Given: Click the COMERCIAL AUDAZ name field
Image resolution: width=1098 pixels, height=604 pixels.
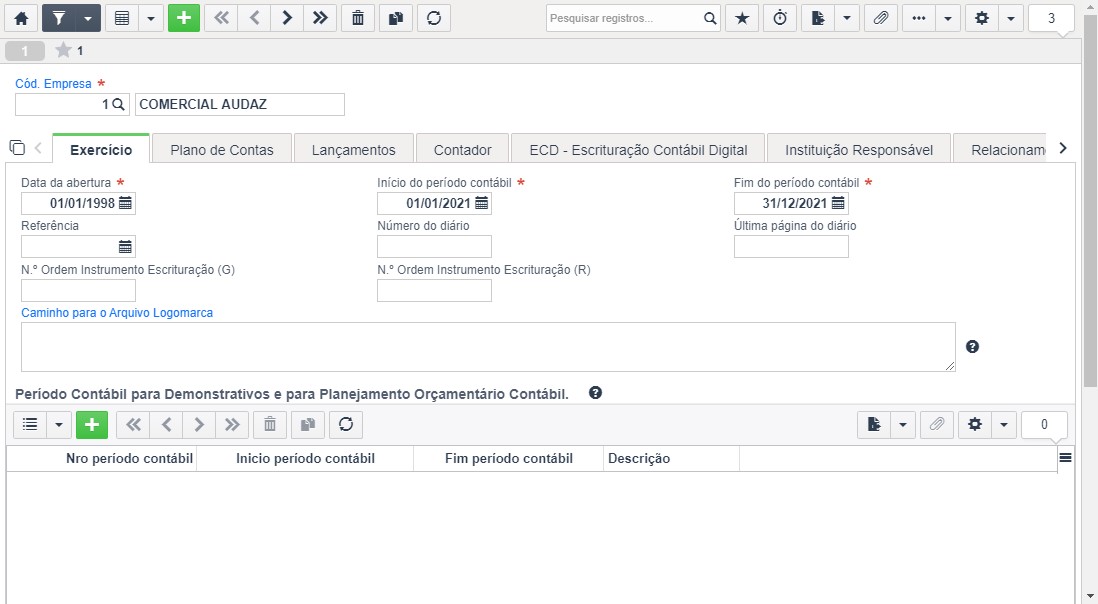Looking at the screenshot, I should pyautogui.click(x=239, y=104).
